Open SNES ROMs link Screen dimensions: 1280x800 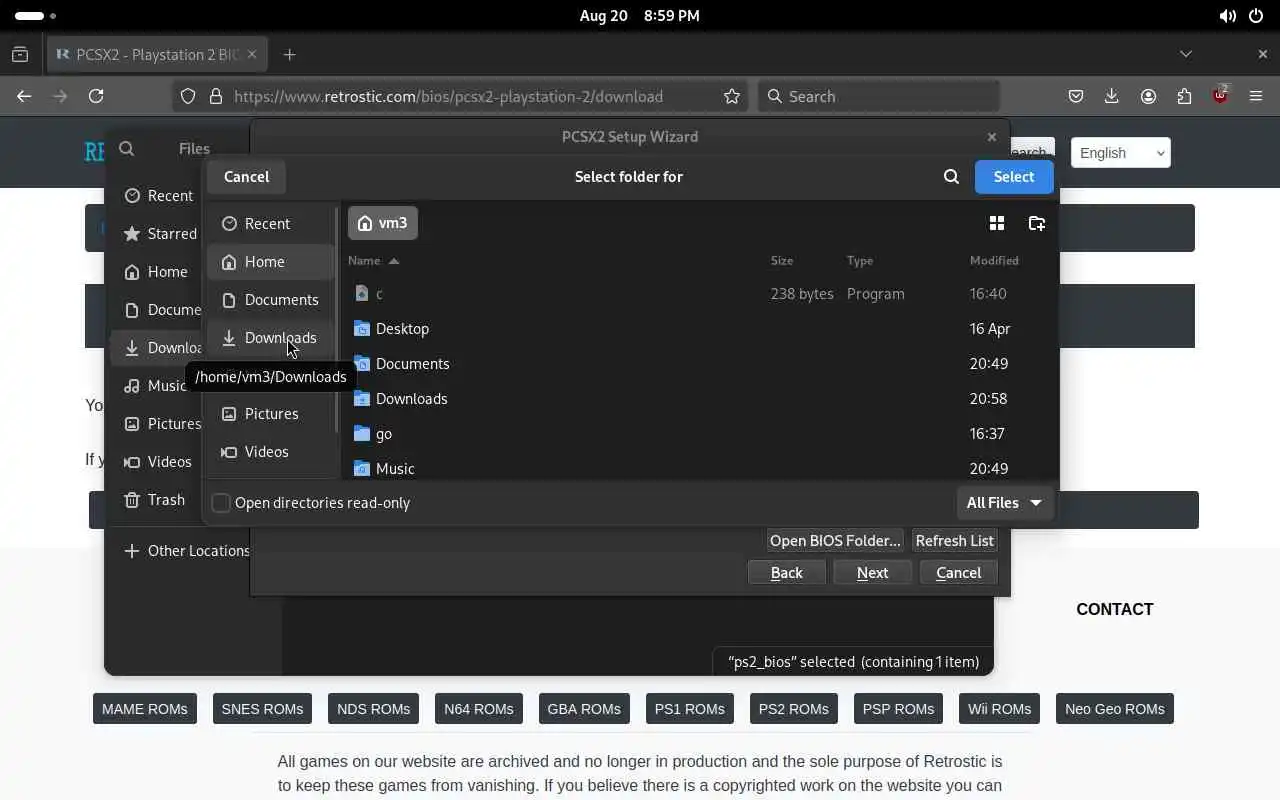(262, 709)
